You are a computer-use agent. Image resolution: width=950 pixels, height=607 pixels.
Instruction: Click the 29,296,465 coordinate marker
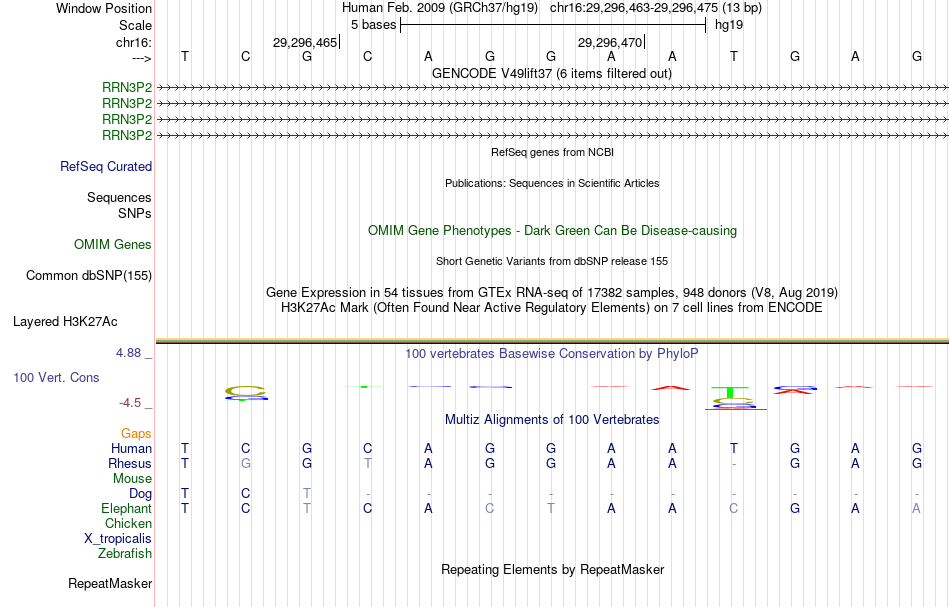point(305,42)
